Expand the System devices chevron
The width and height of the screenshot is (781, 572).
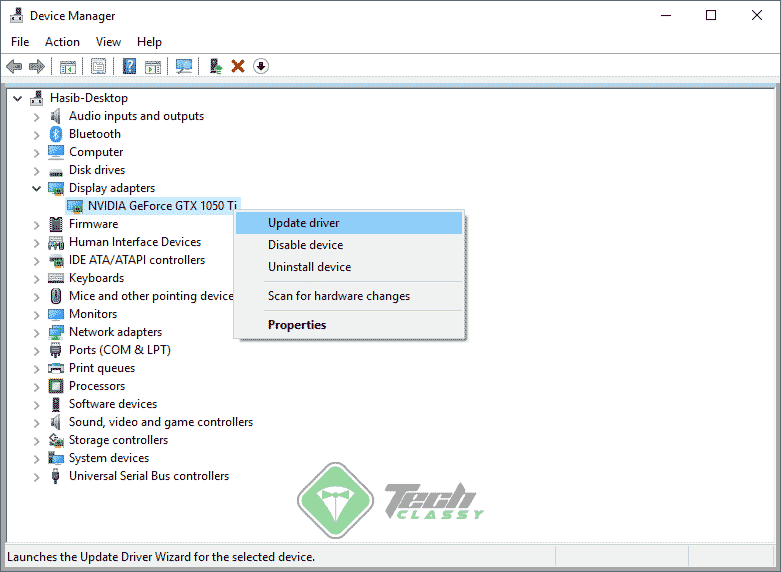pyautogui.click(x=36, y=459)
